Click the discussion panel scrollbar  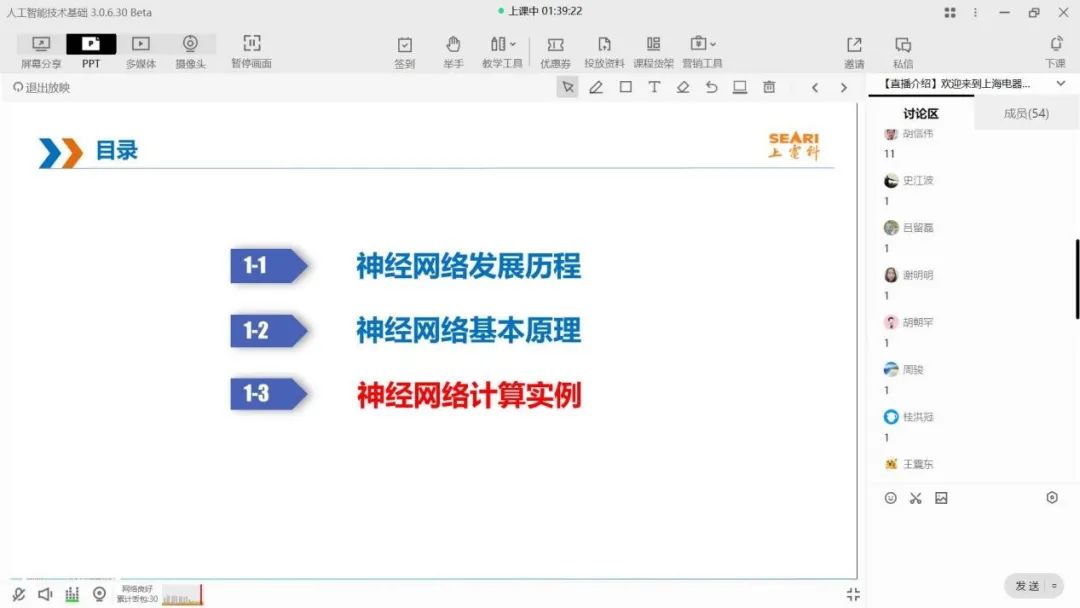[1077, 279]
